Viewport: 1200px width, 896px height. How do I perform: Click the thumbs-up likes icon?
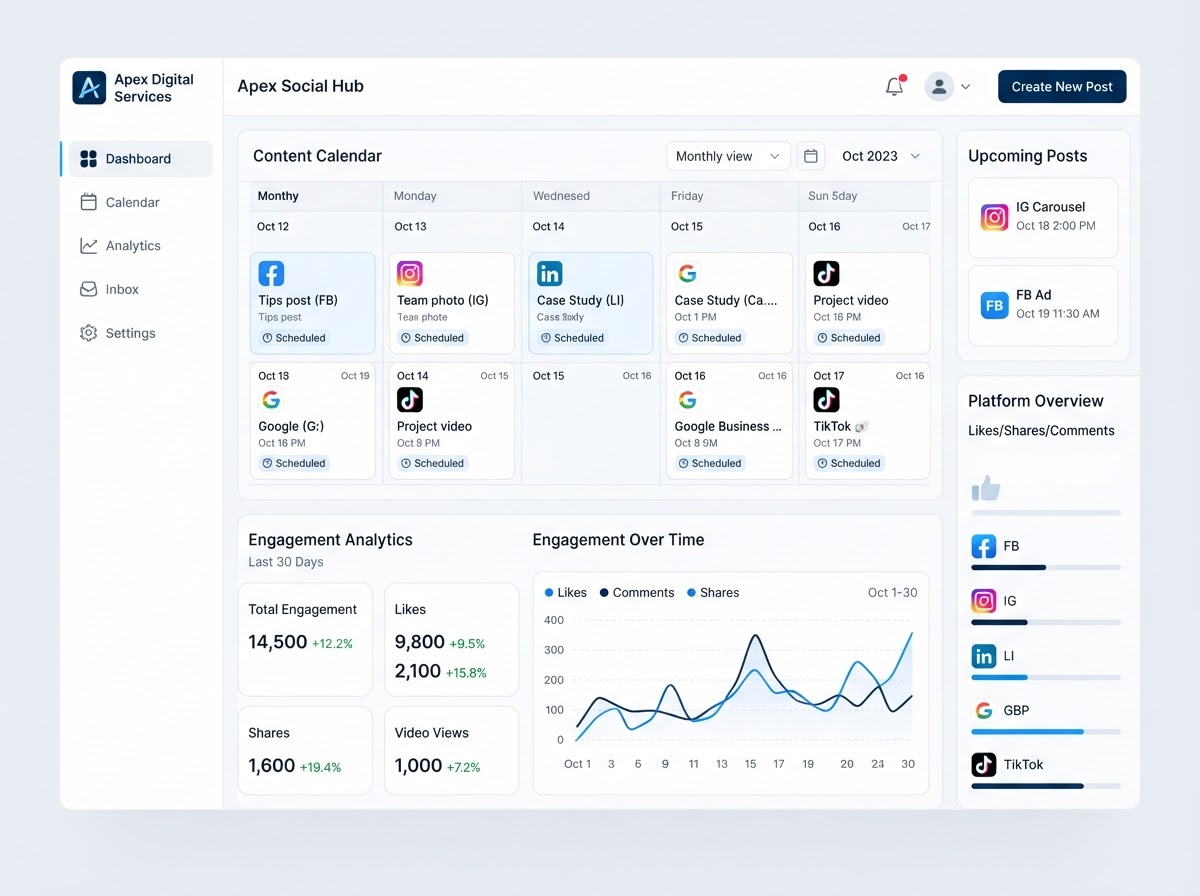click(x=986, y=489)
